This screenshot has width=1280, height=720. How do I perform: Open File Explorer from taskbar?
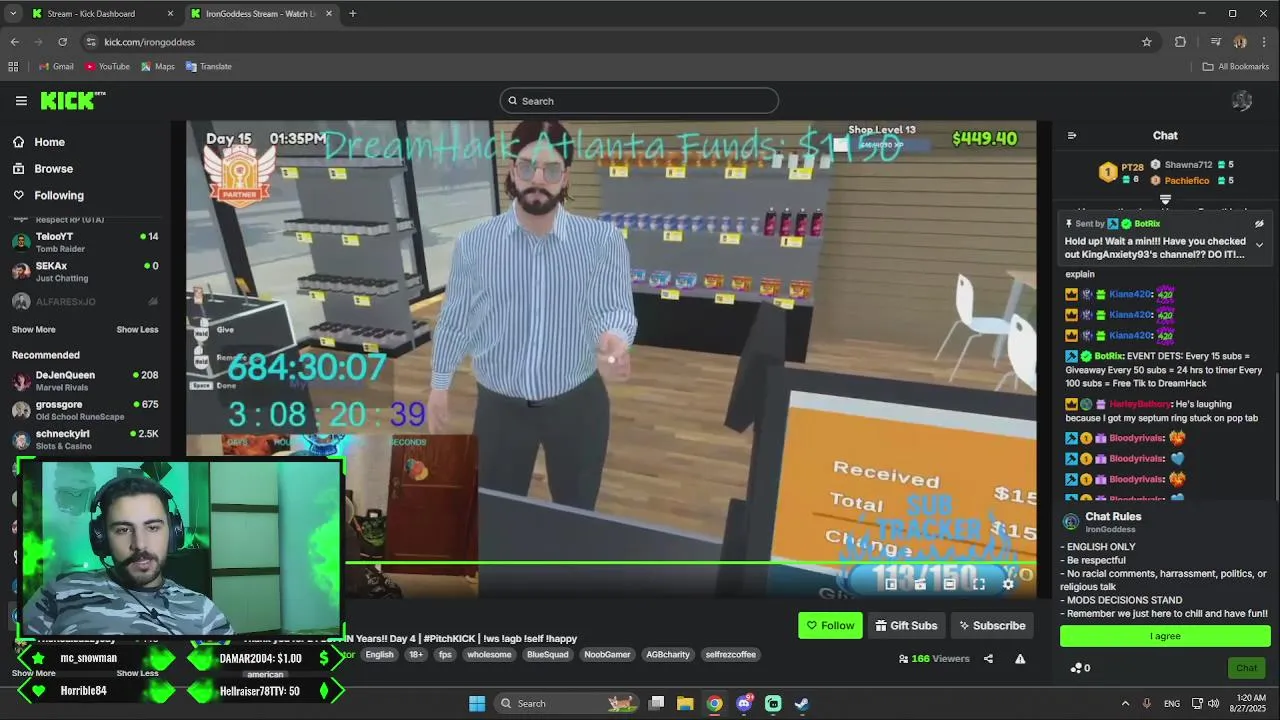685,704
